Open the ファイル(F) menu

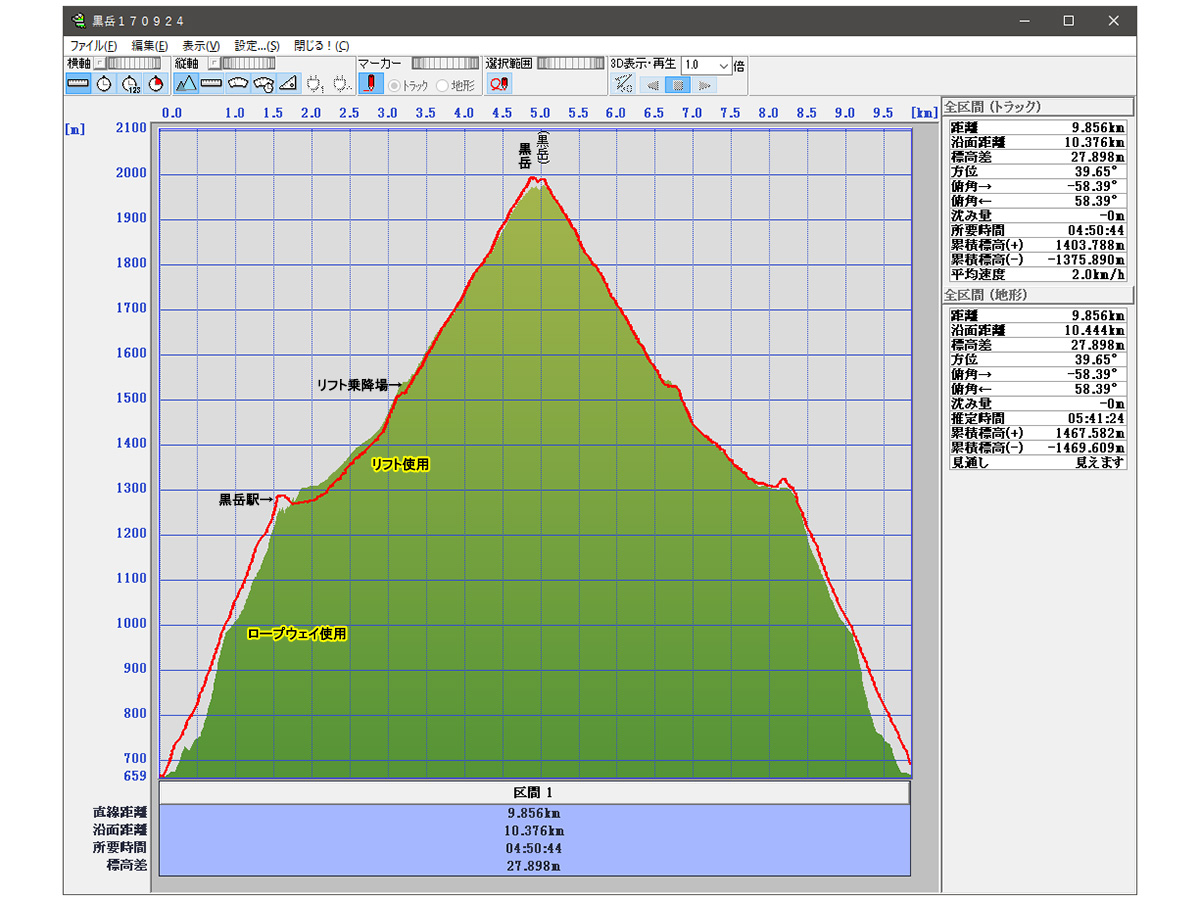point(93,46)
